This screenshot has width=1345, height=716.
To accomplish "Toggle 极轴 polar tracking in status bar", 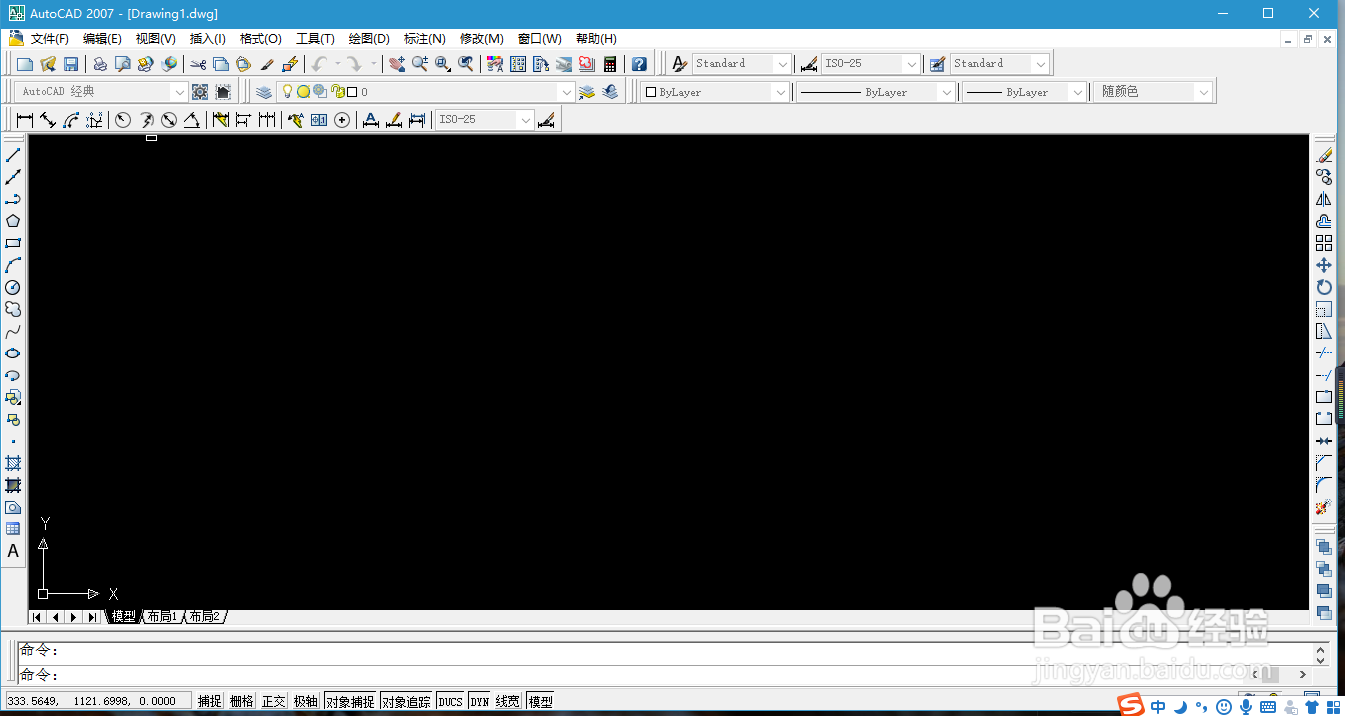I will point(306,702).
